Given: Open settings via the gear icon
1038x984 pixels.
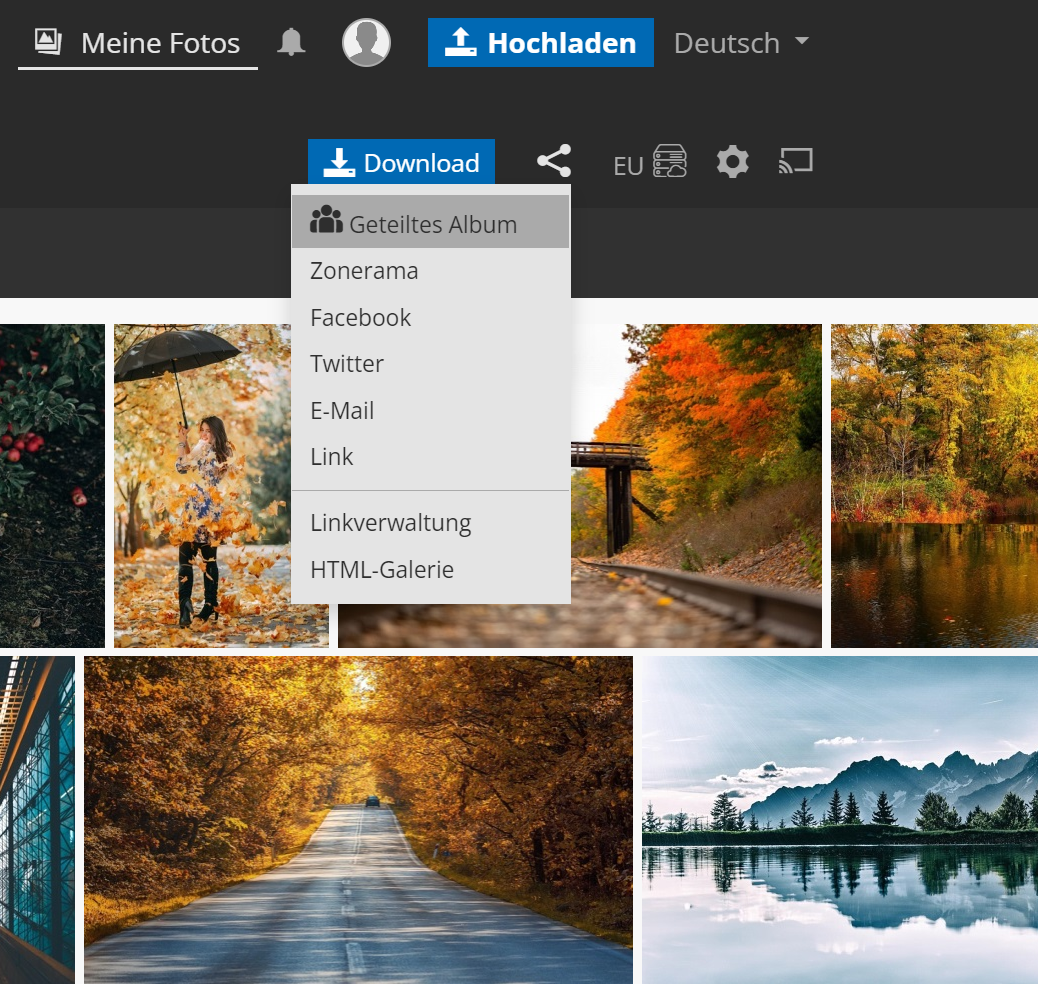Looking at the screenshot, I should click(732, 161).
